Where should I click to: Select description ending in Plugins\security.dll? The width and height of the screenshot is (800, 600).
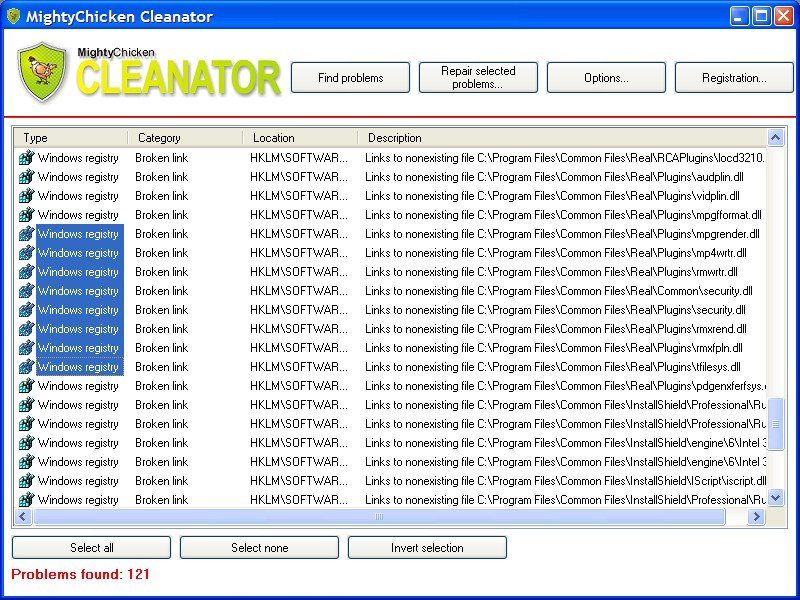tap(555, 310)
